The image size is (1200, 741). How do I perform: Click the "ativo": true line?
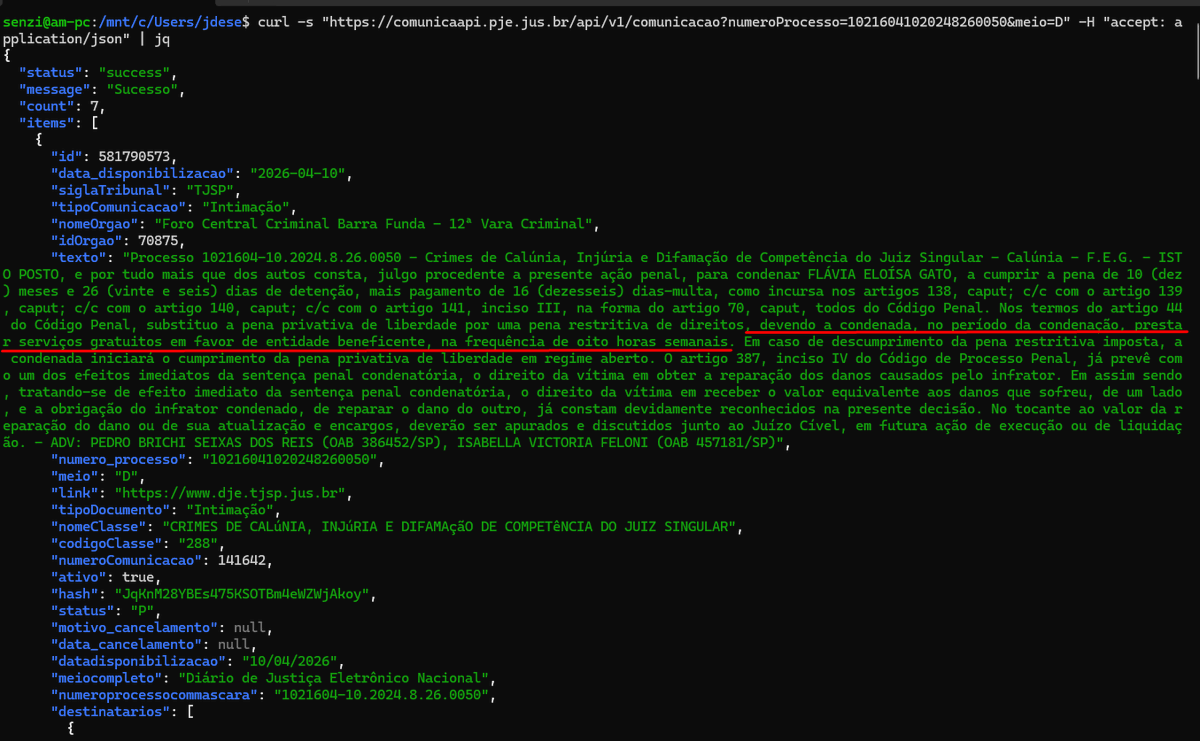click(x=104, y=577)
